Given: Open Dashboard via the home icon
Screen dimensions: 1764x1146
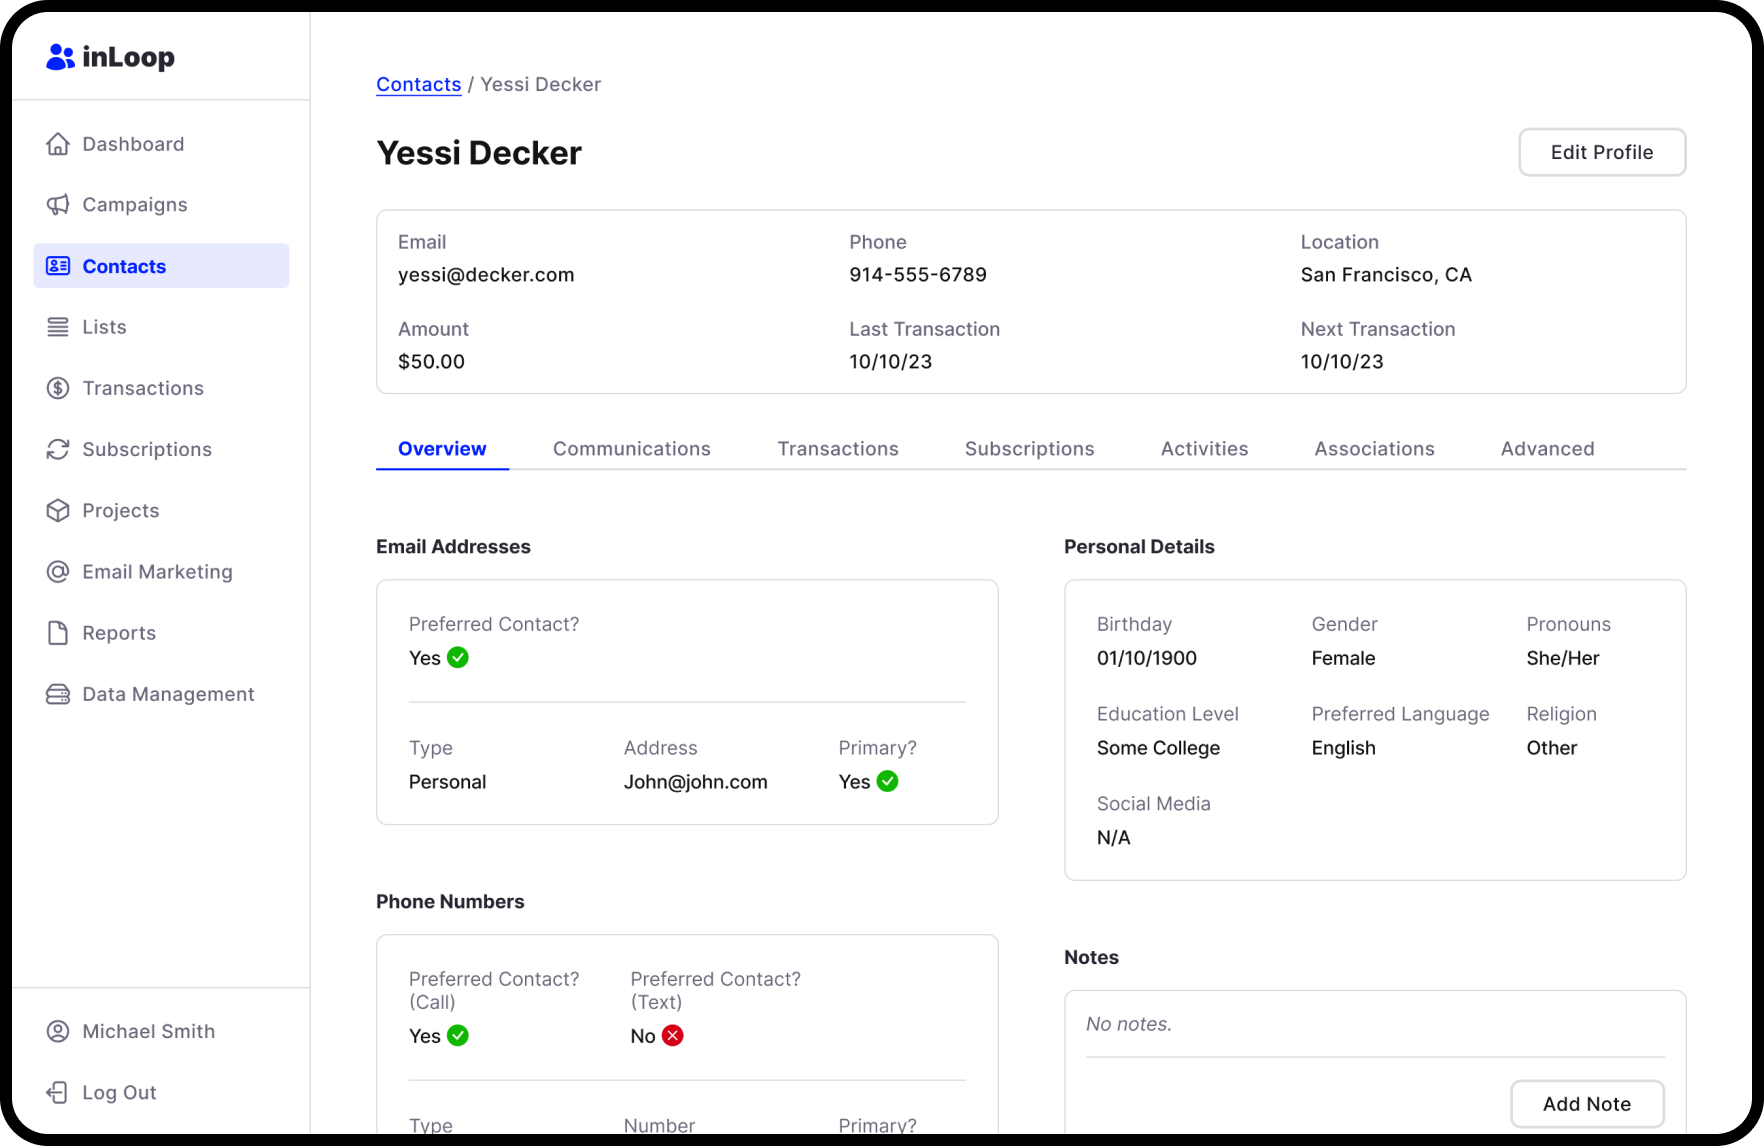Looking at the screenshot, I should [x=58, y=144].
